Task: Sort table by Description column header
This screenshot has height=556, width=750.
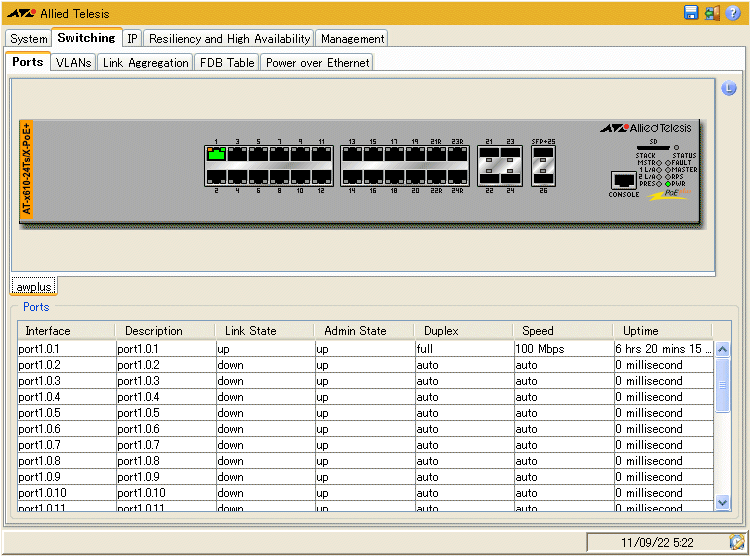Action: tap(165, 331)
